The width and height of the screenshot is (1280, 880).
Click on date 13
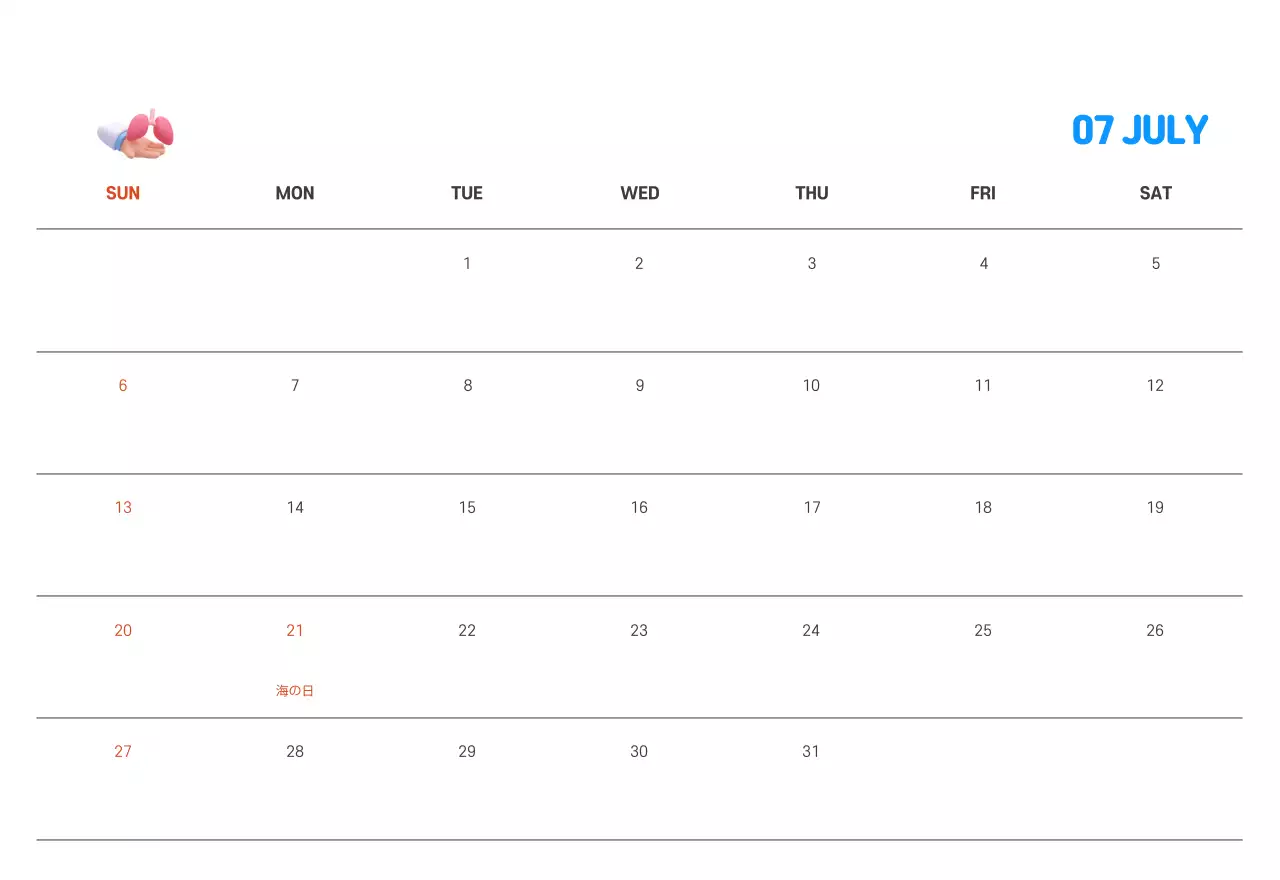click(123, 508)
